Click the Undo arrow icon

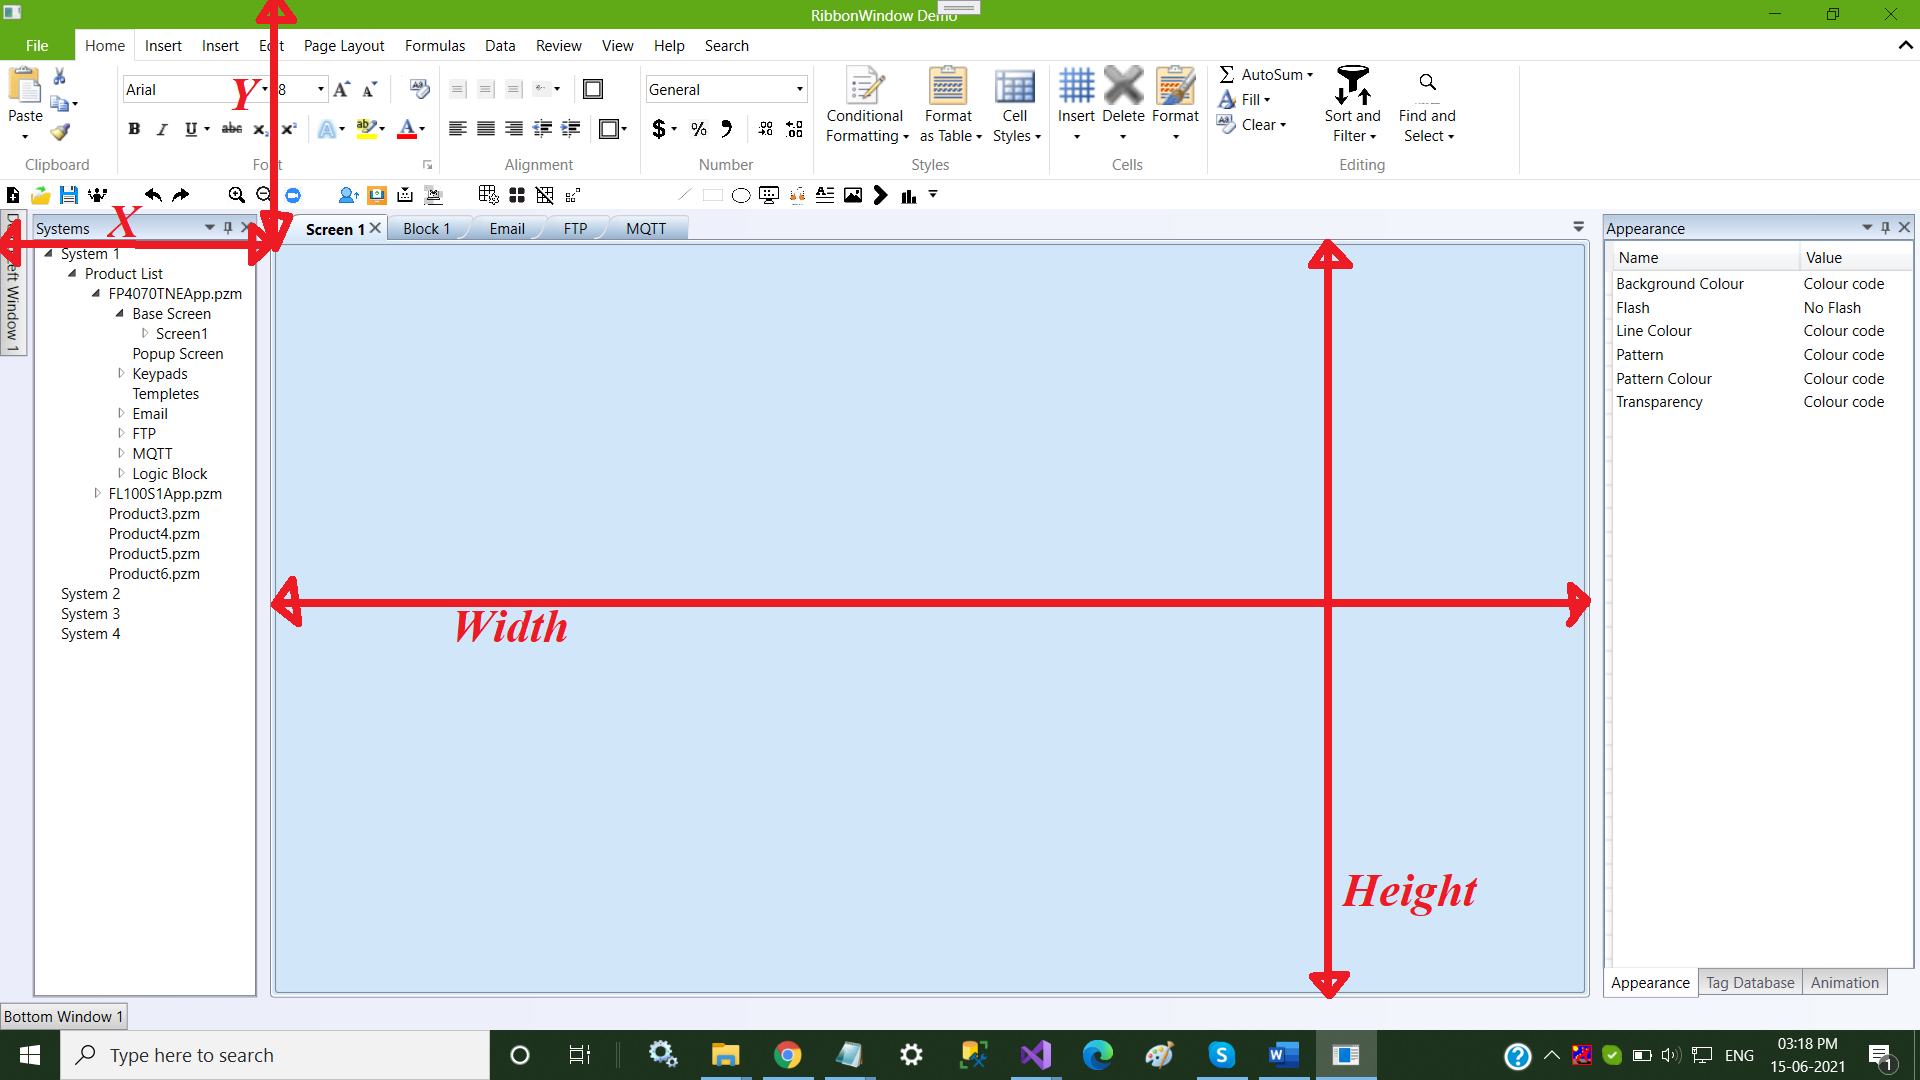click(153, 196)
